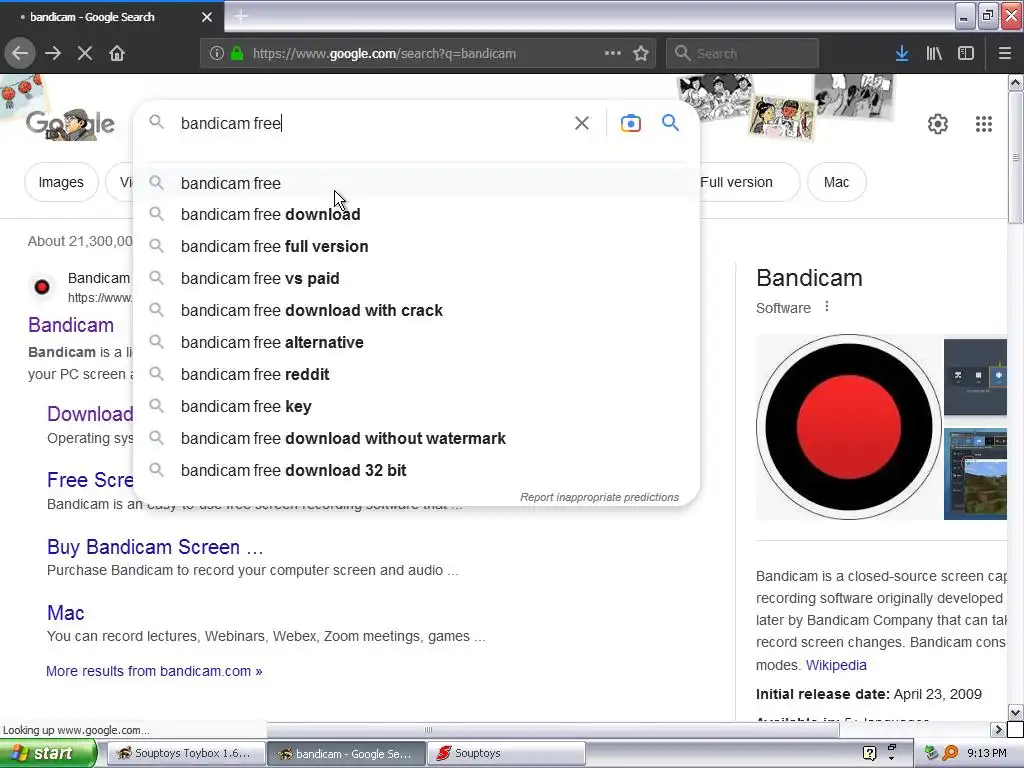
Task: Open the Firefox library icon
Action: [x=934, y=54]
